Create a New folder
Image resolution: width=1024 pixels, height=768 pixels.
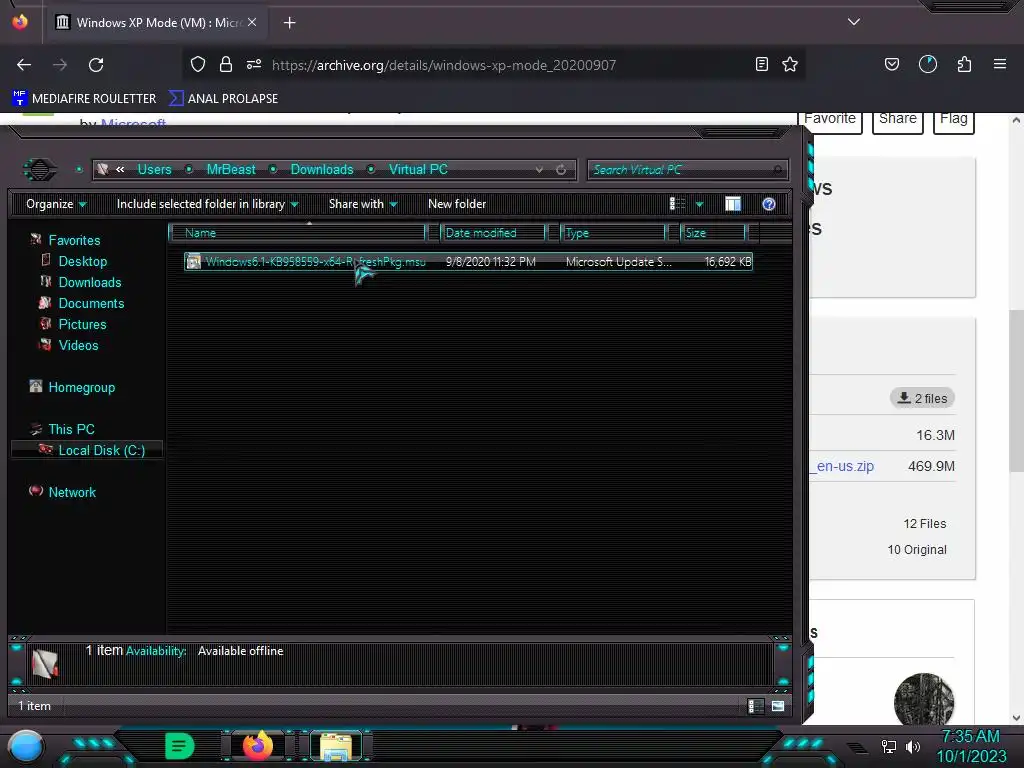457,204
